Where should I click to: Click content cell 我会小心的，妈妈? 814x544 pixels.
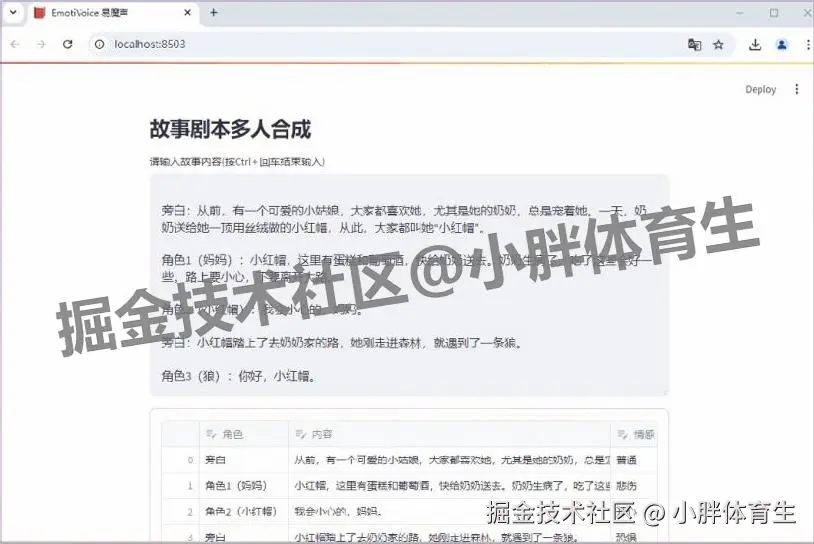pyautogui.click(x=450, y=512)
